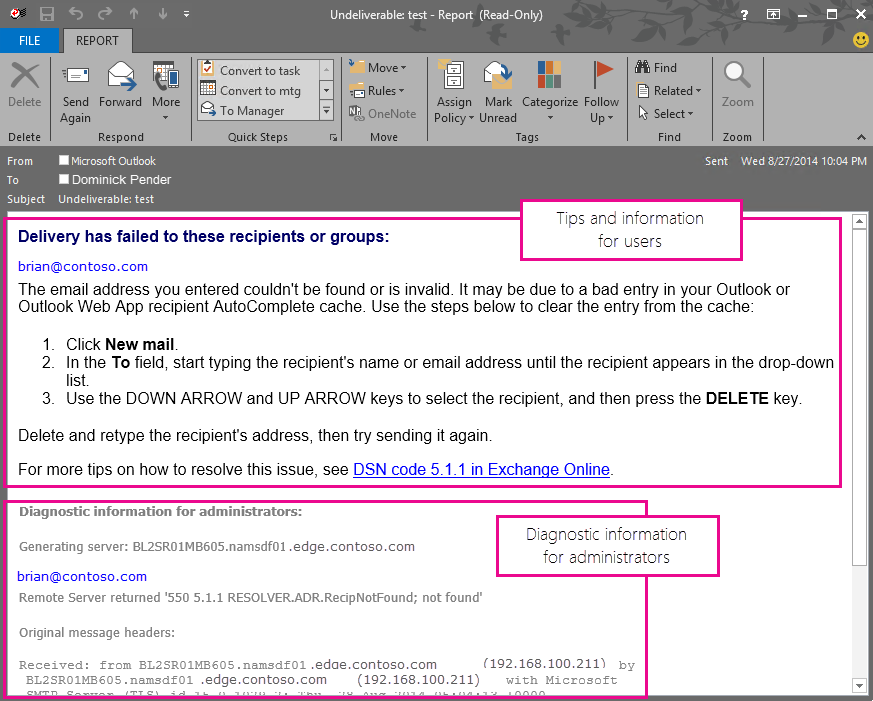The width and height of the screenshot is (873, 701).
Task: Toggle the presence box beside Dominick Pender
Action: point(63,179)
